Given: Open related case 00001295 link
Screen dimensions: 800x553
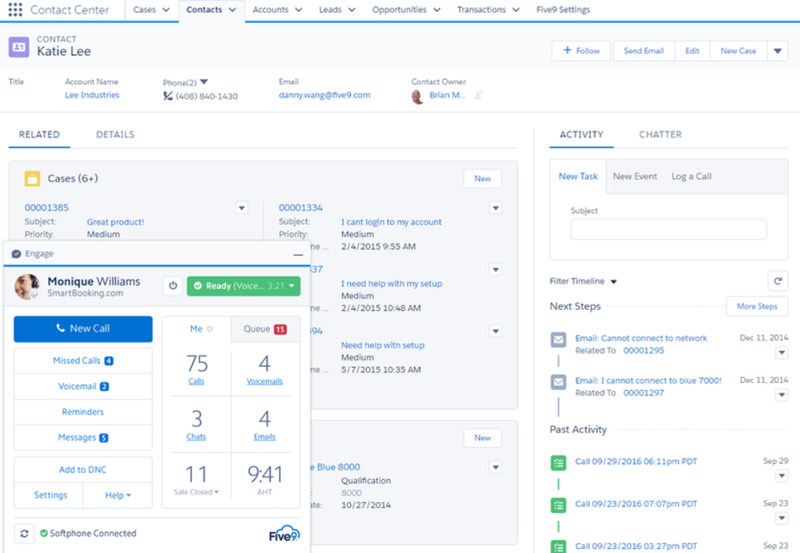Looking at the screenshot, I should point(643,351).
